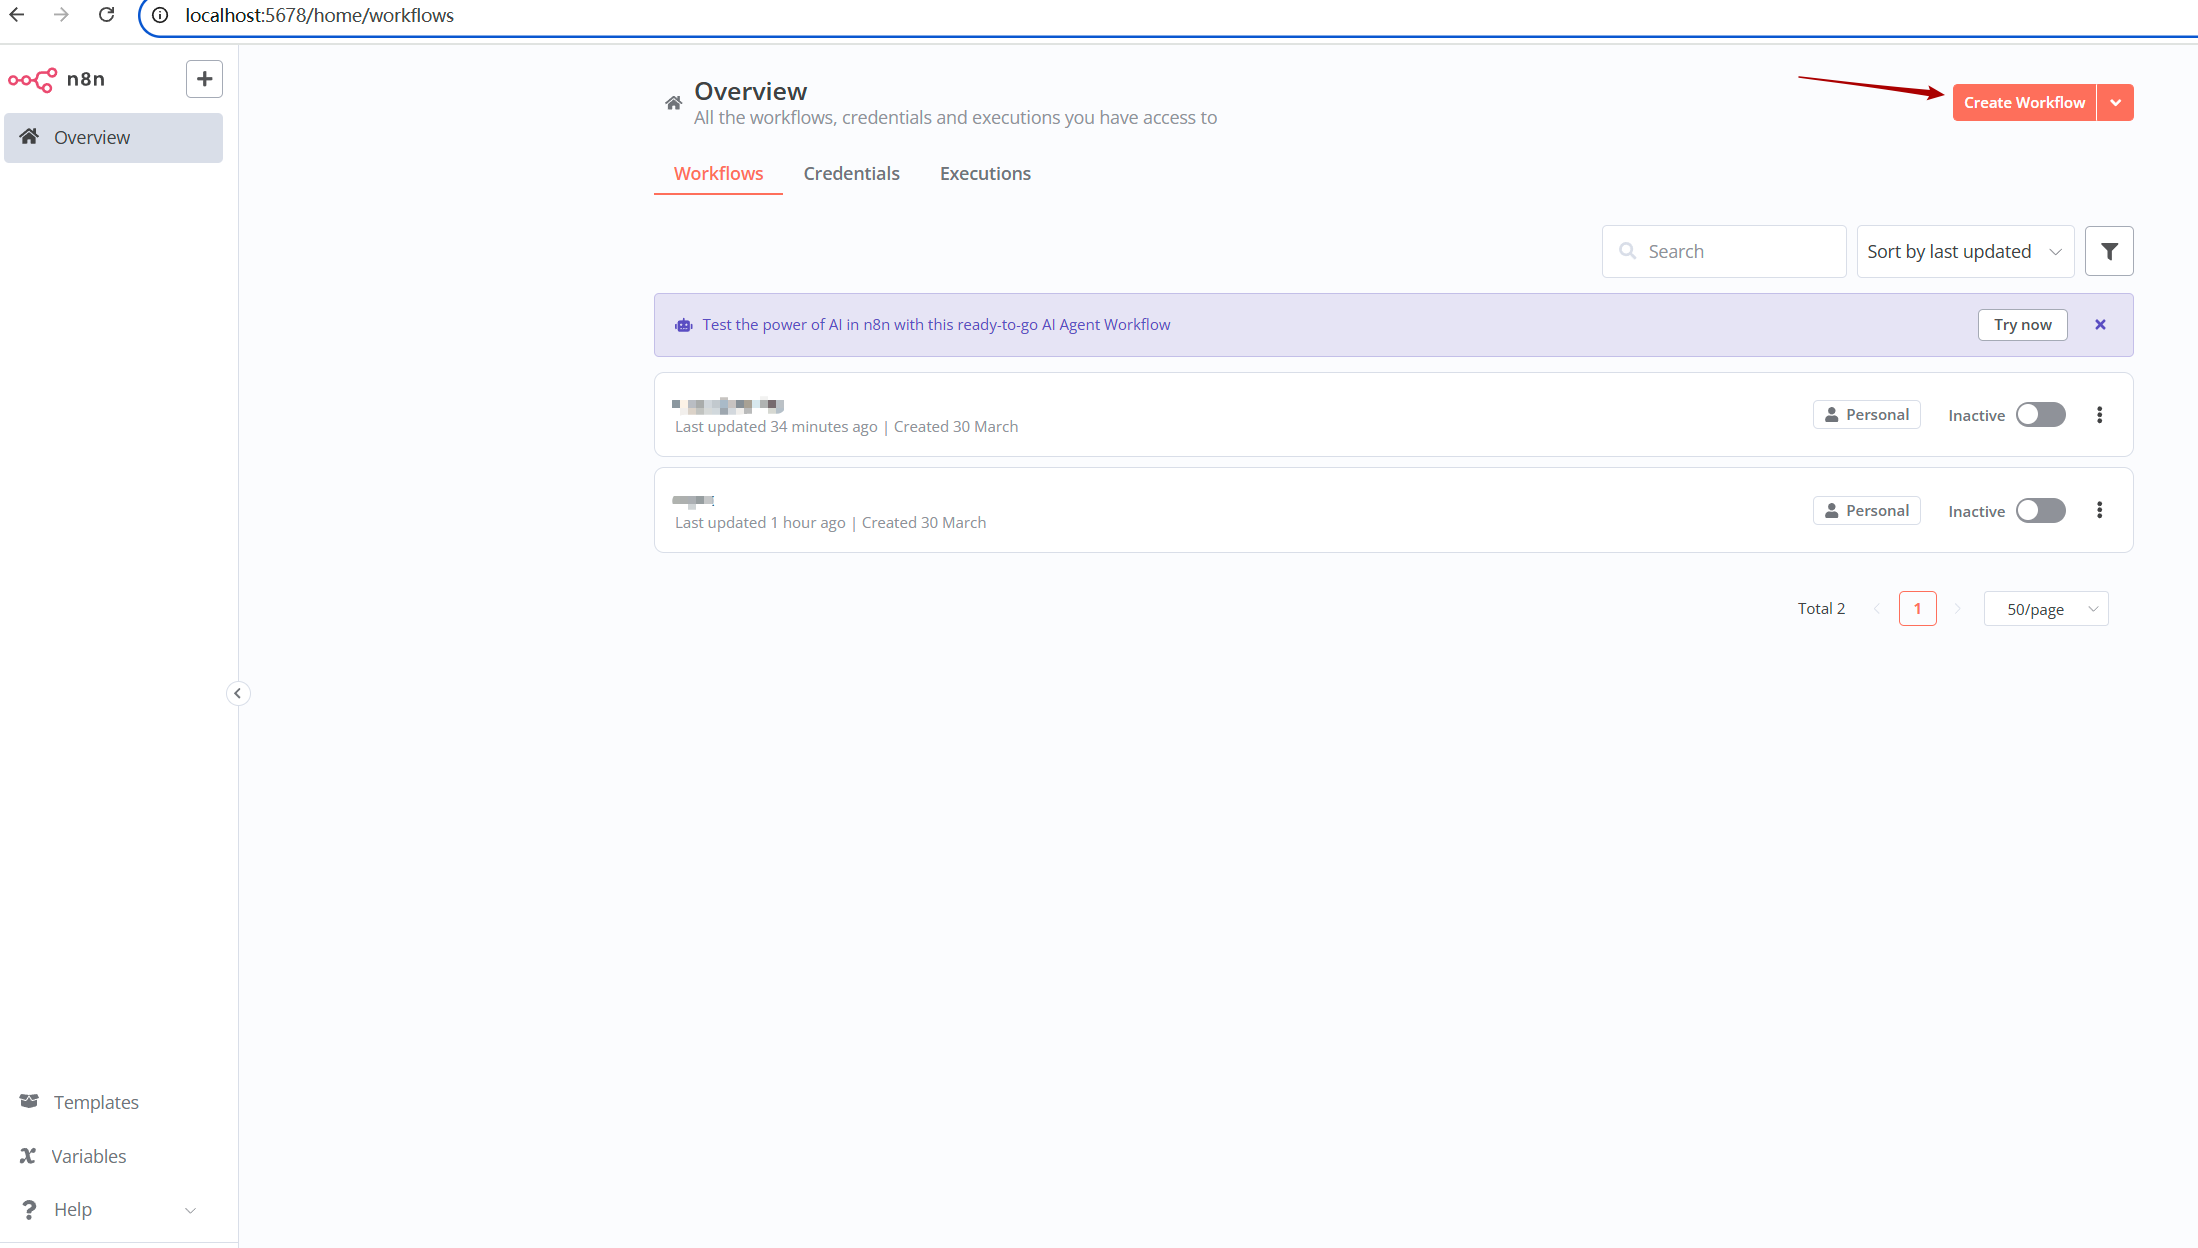
Task: Open Variables in the sidebar
Action: click(x=88, y=1156)
